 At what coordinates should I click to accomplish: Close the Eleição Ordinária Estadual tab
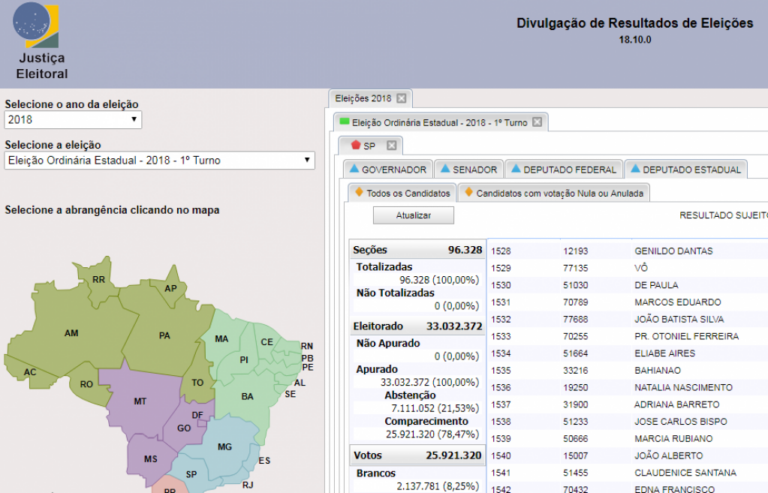click(537, 122)
